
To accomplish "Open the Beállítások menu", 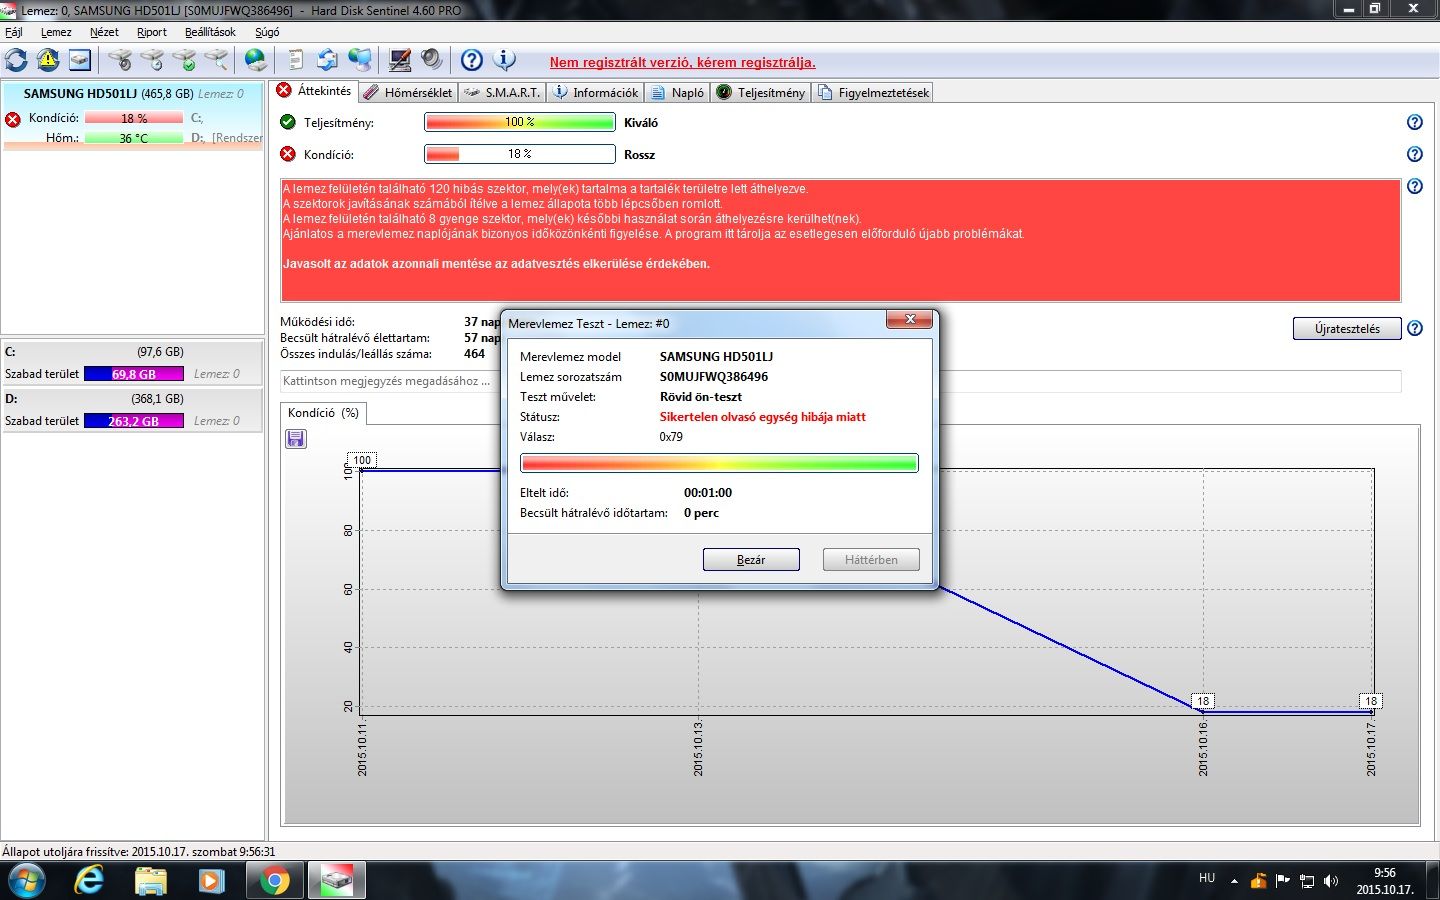I will click(x=210, y=32).
